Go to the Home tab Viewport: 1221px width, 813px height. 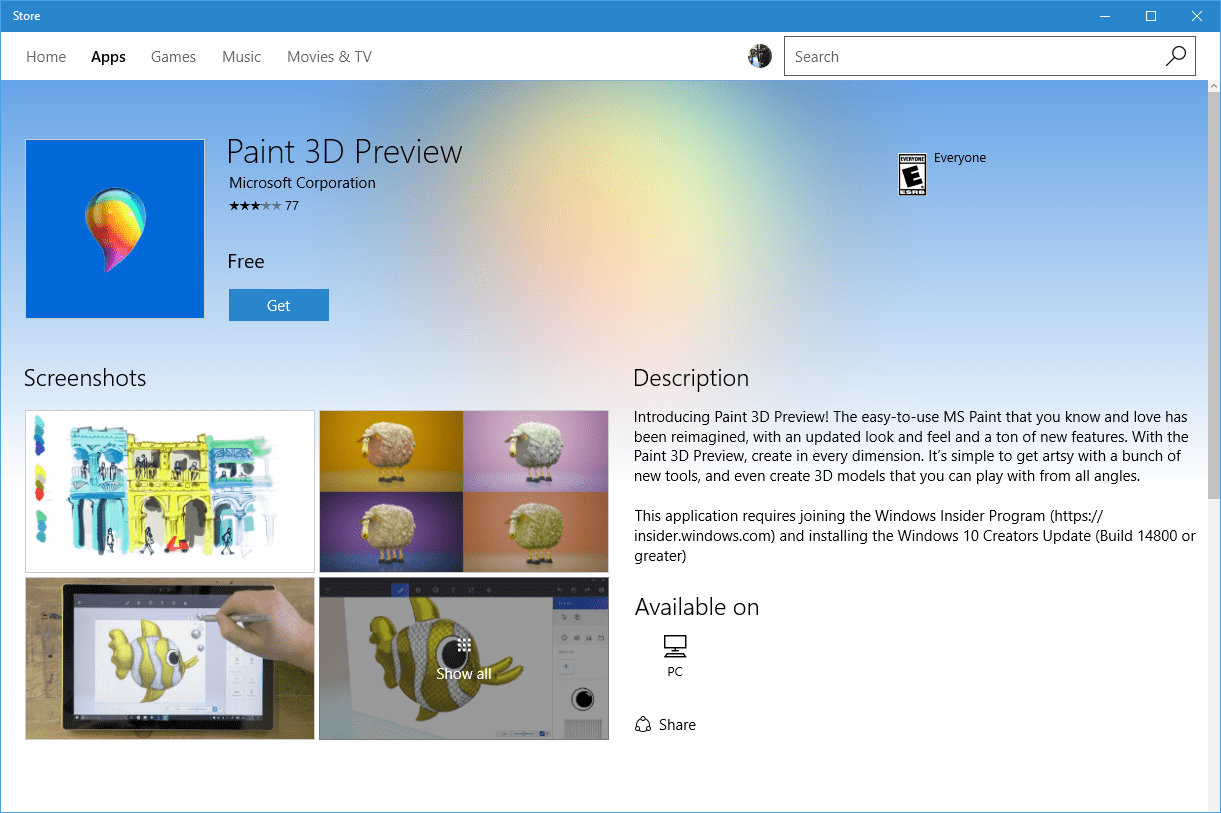coord(45,56)
